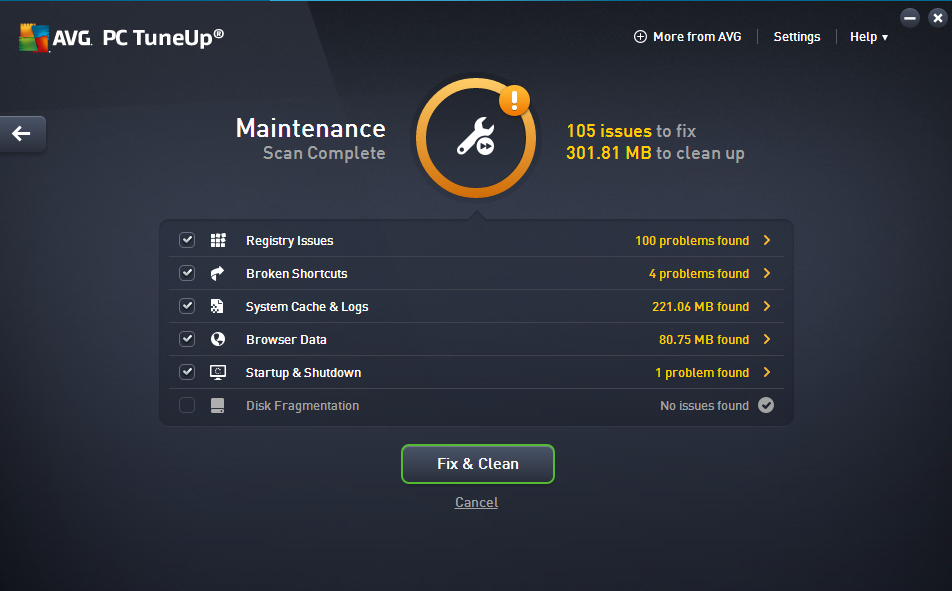
Task: Expand System Cache & Logs details chevron
Action: [x=767, y=306]
